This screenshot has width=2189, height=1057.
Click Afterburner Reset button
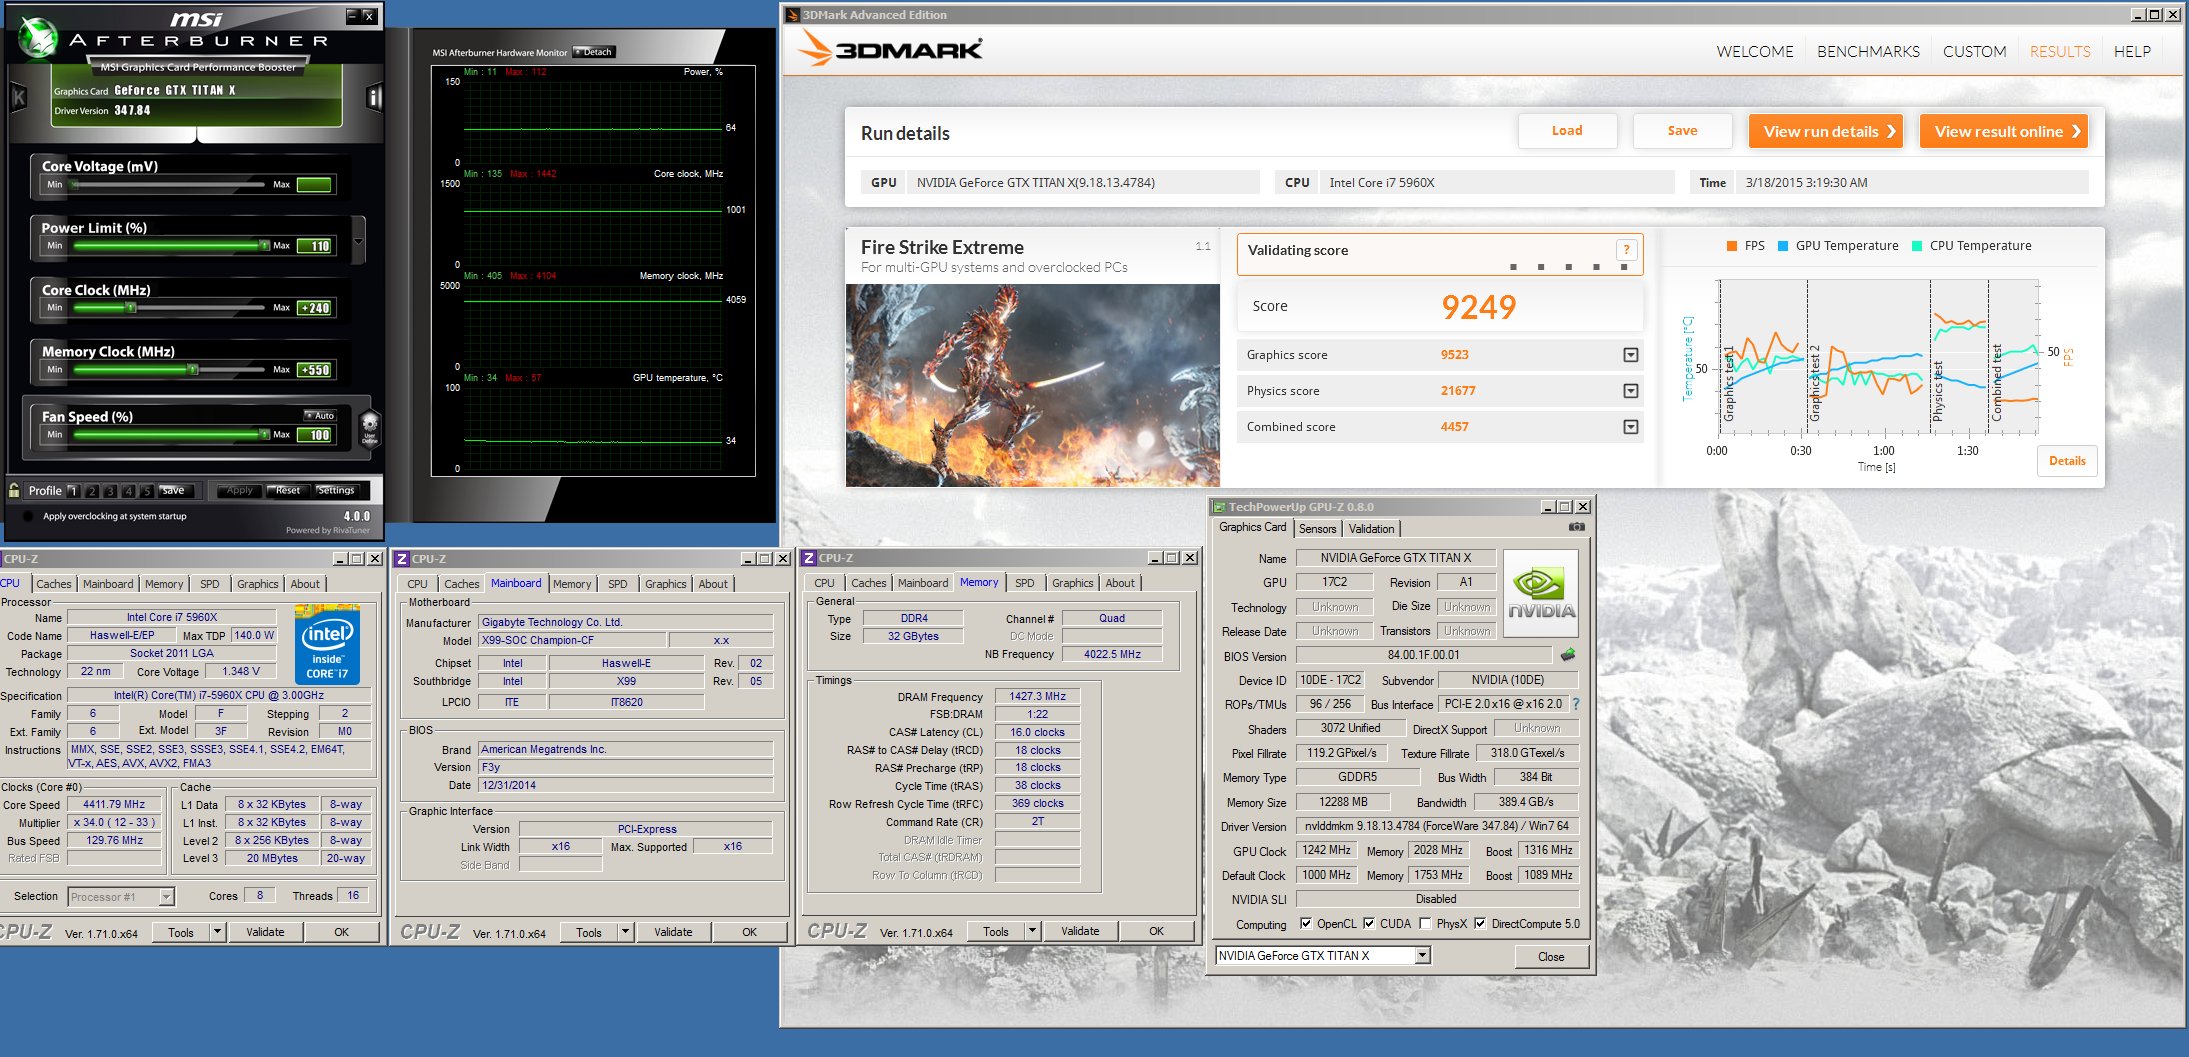287,491
